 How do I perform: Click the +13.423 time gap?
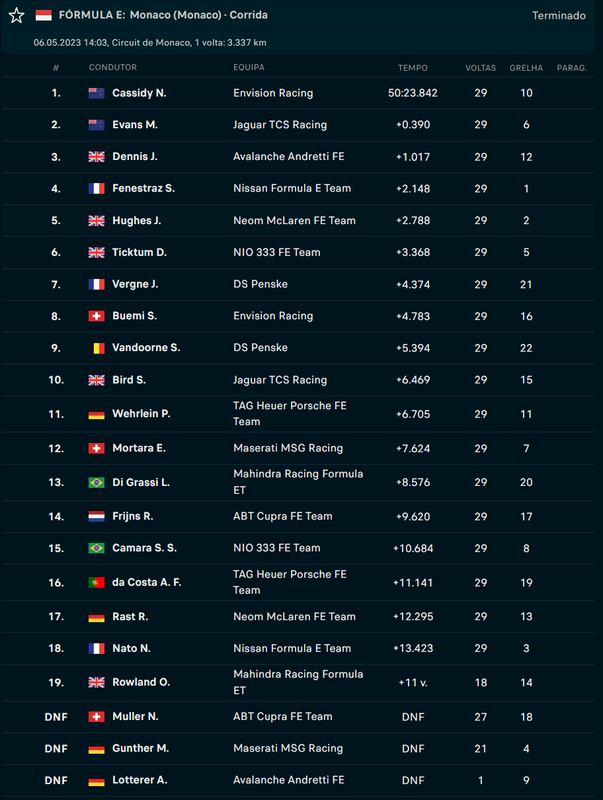(413, 648)
